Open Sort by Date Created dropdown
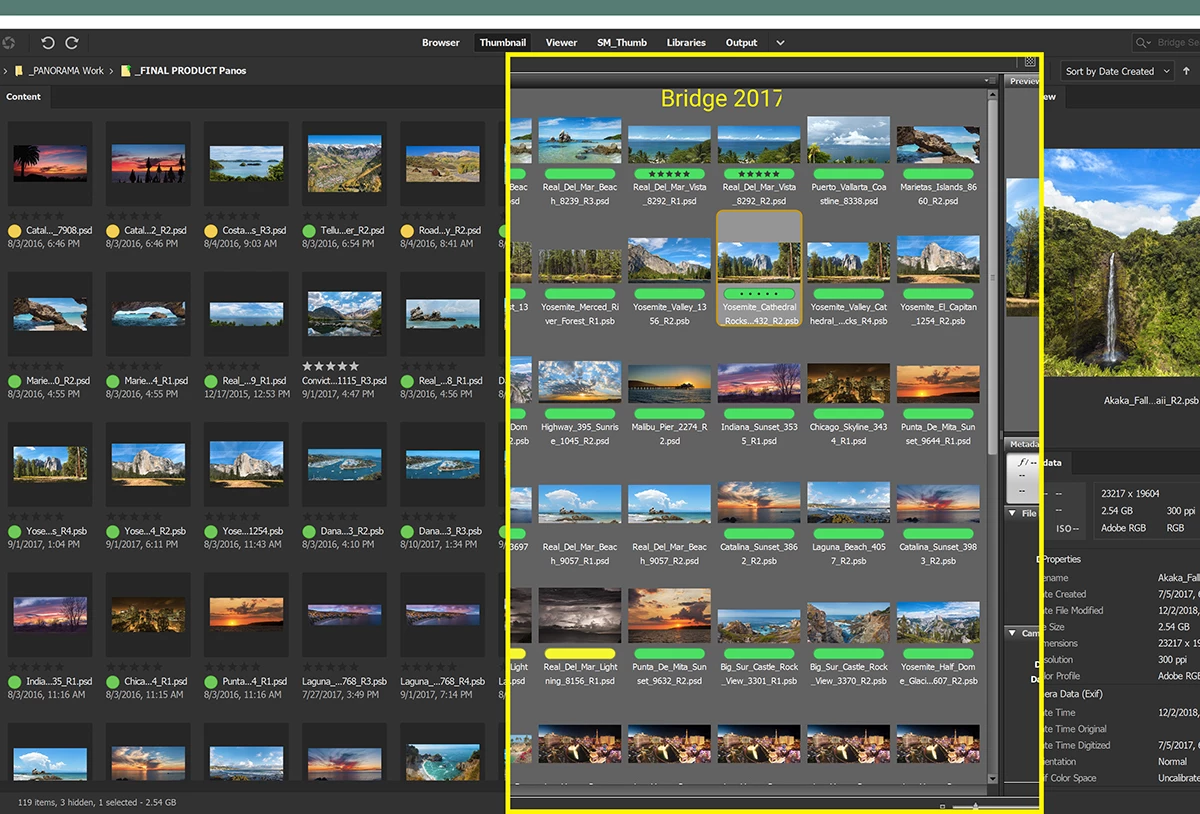Viewport: 1200px width, 814px height. (1116, 71)
